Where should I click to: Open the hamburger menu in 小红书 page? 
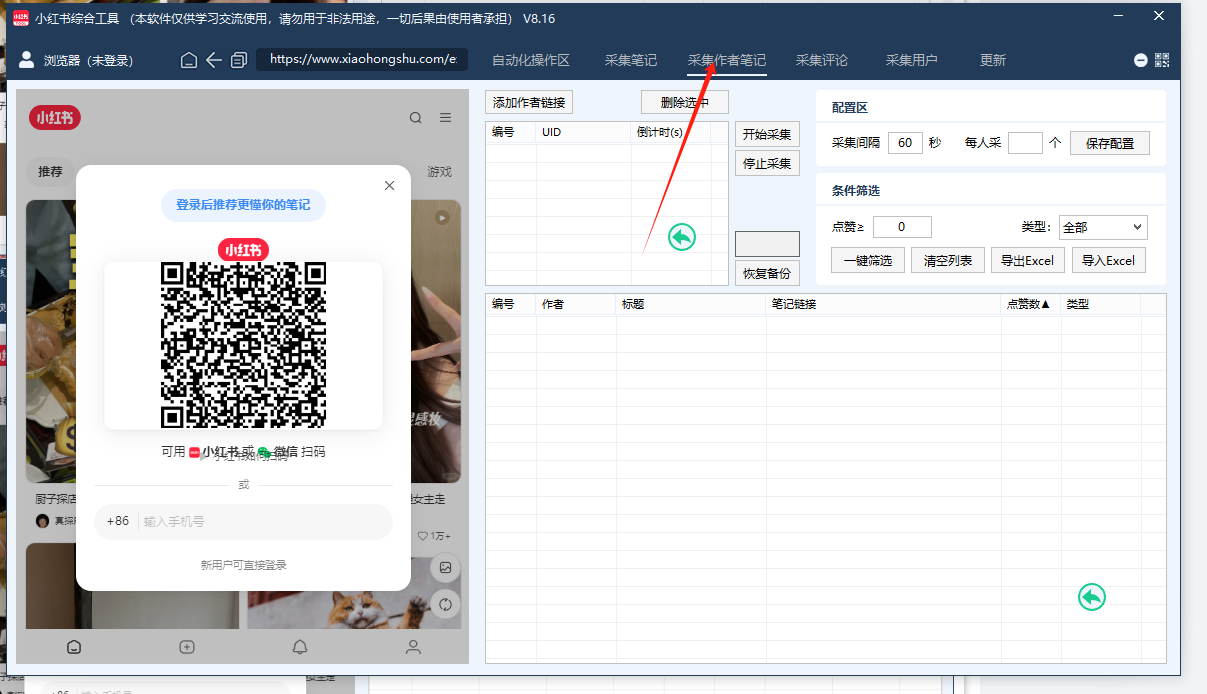click(x=445, y=118)
